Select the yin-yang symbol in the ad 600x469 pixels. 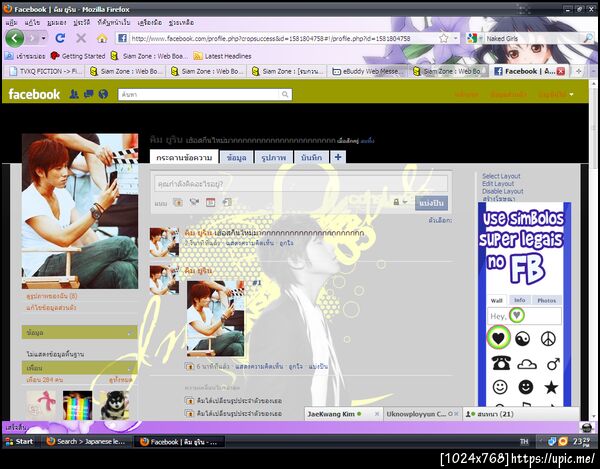tap(523, 339)
